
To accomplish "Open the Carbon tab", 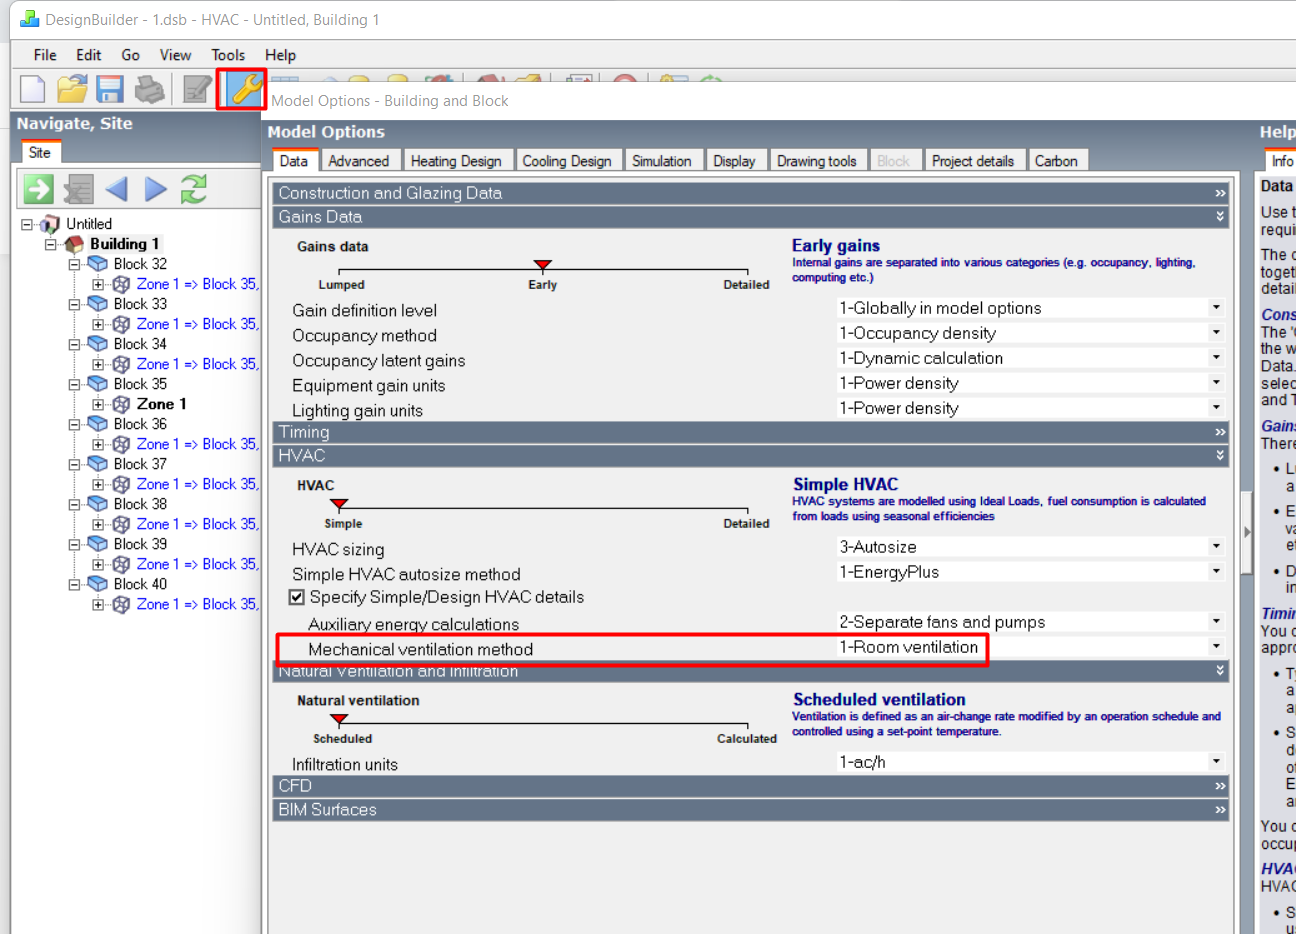I will click(1056, 161).
